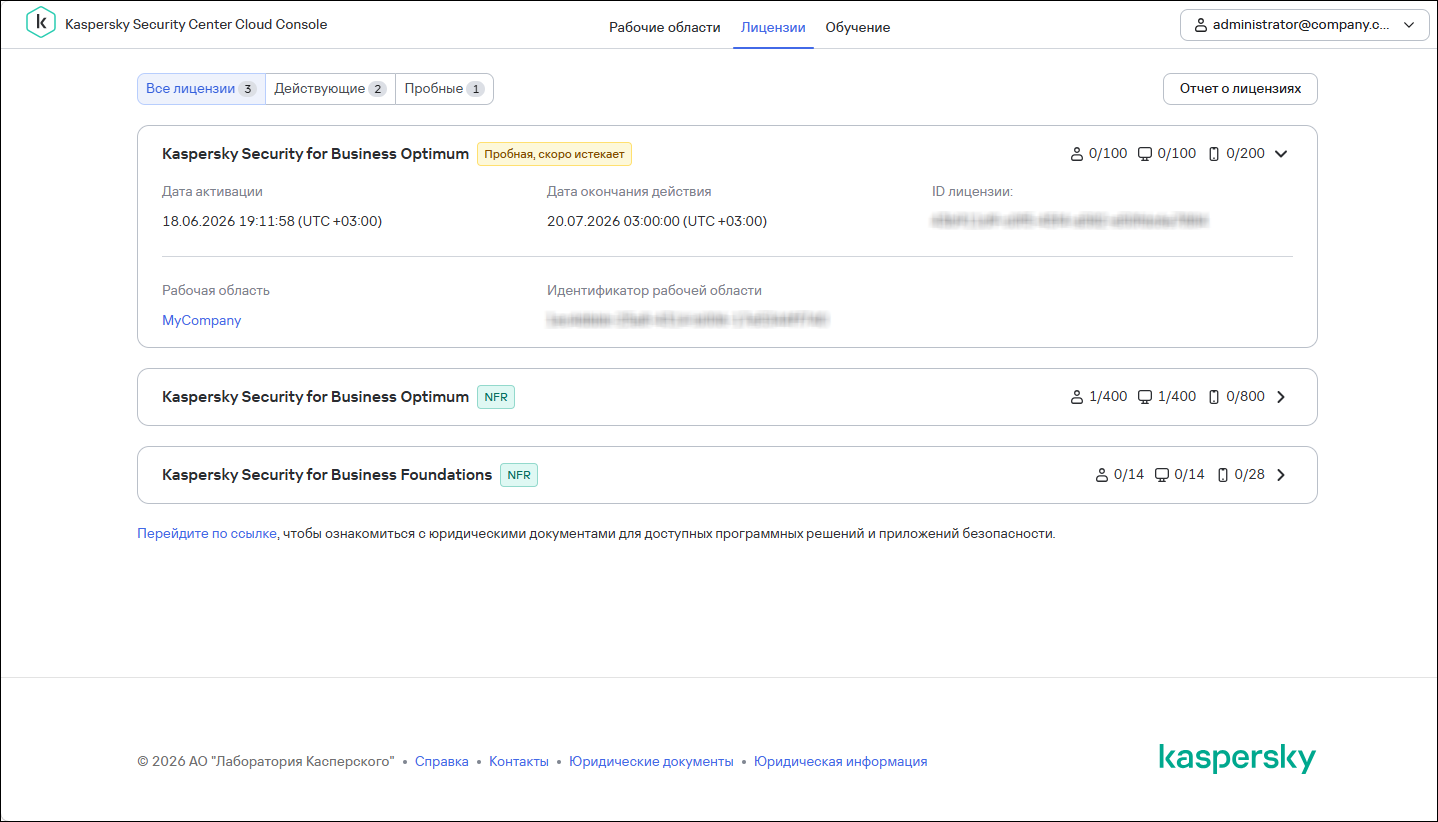Click Отчет о лицензиях button
Screen dimensions: 1438x822
(1240, 89)
